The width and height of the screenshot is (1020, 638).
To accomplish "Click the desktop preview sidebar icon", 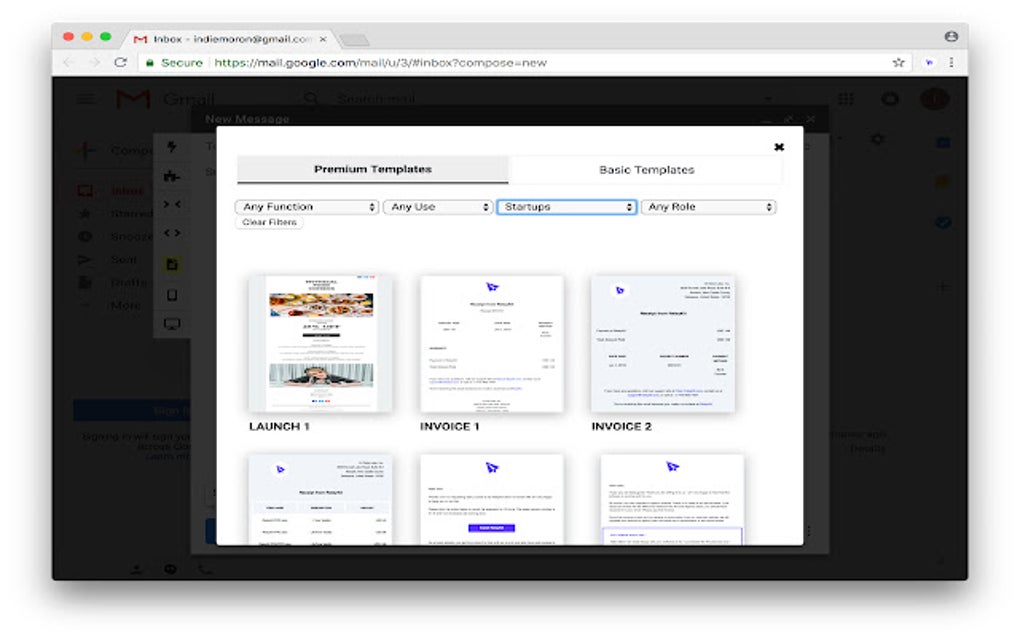I will pyautogui.click(x=172, y=324).
